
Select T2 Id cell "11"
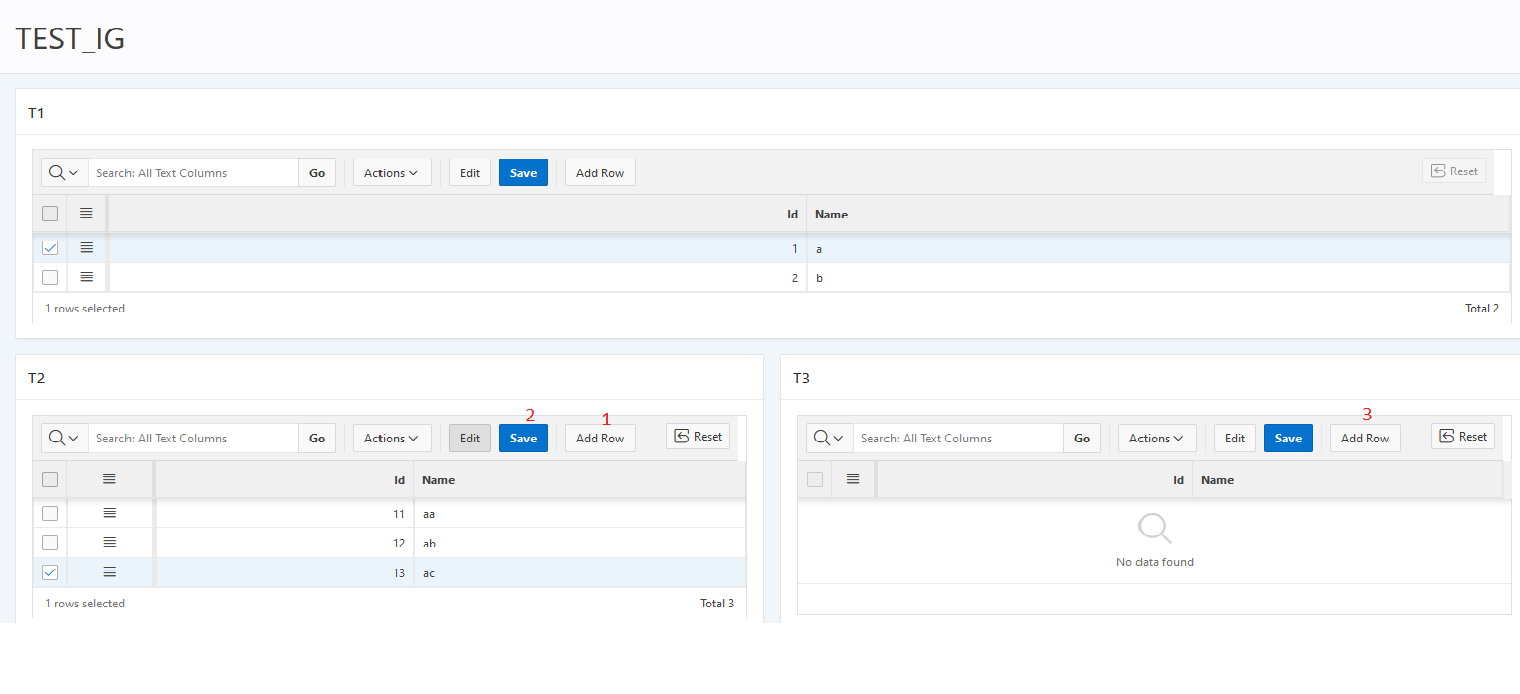coord(283,513)
